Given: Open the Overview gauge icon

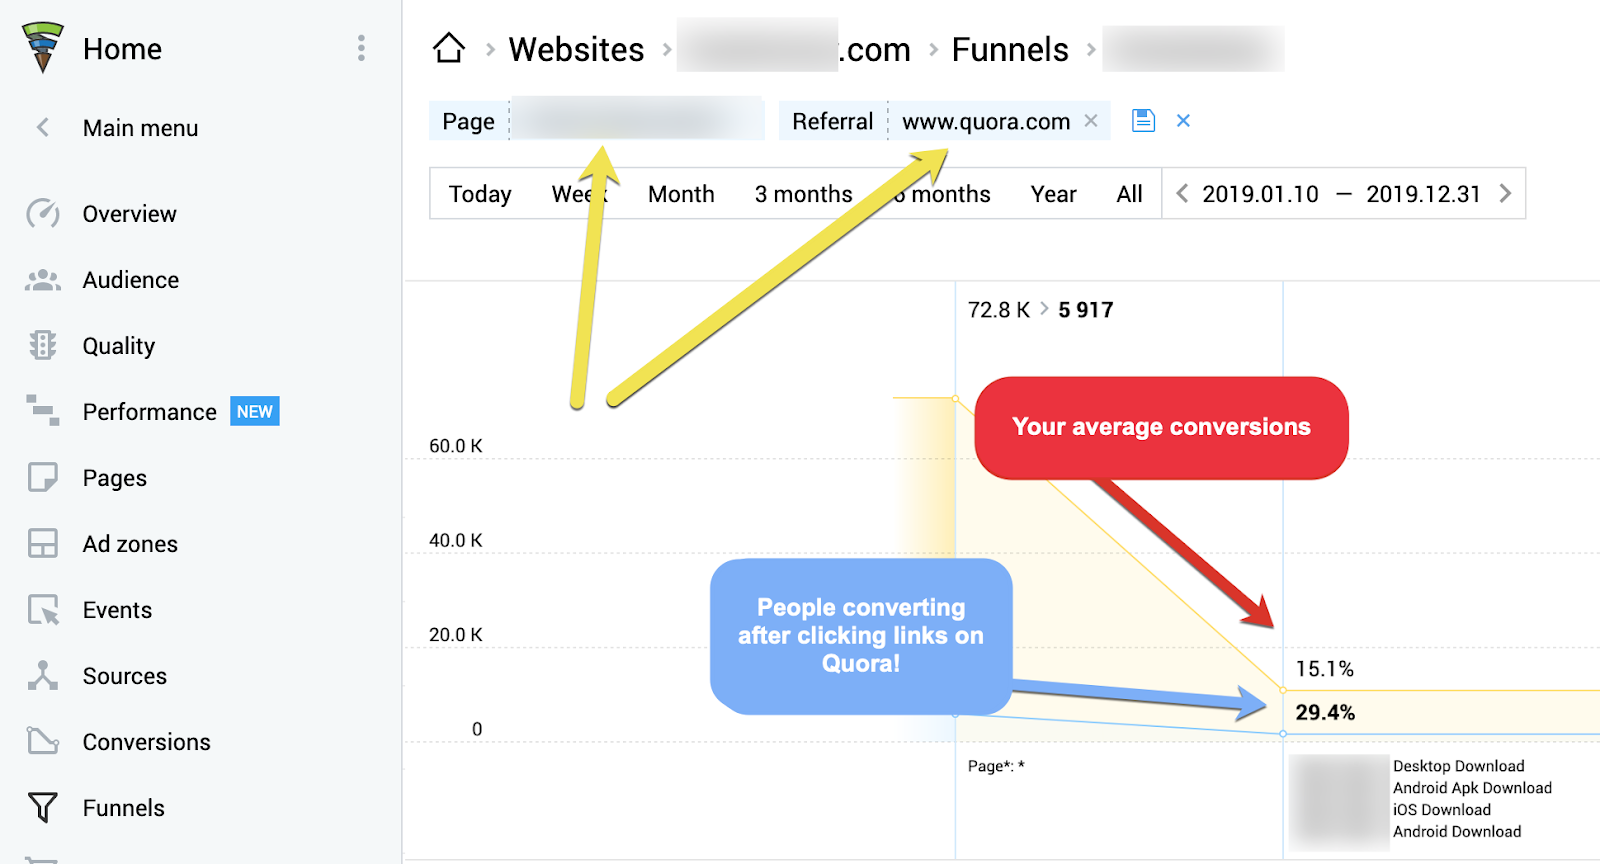Looking at the screenshot, I should pos(42,213).
